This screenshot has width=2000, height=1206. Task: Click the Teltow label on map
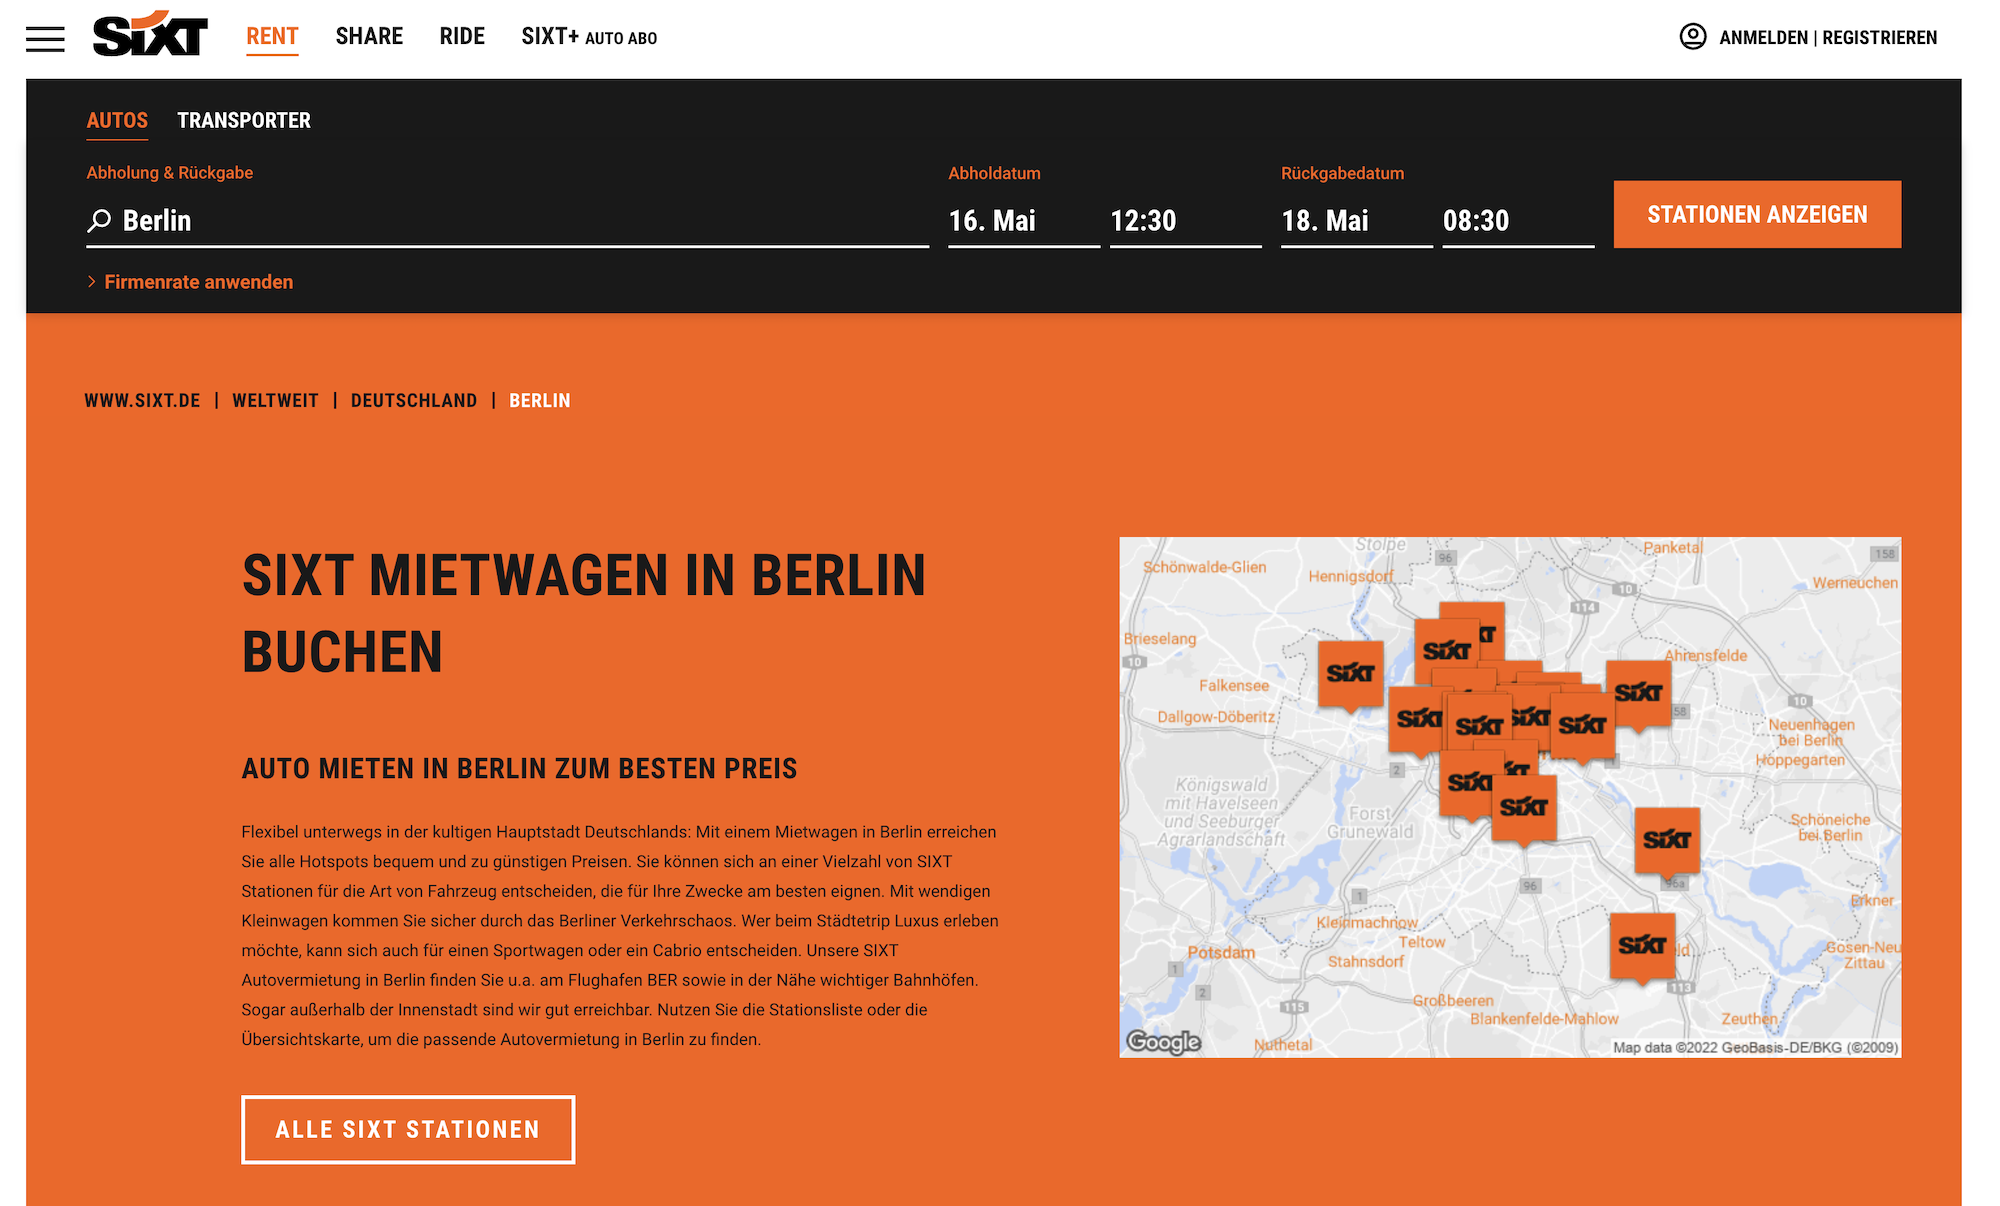point(1422,942)
